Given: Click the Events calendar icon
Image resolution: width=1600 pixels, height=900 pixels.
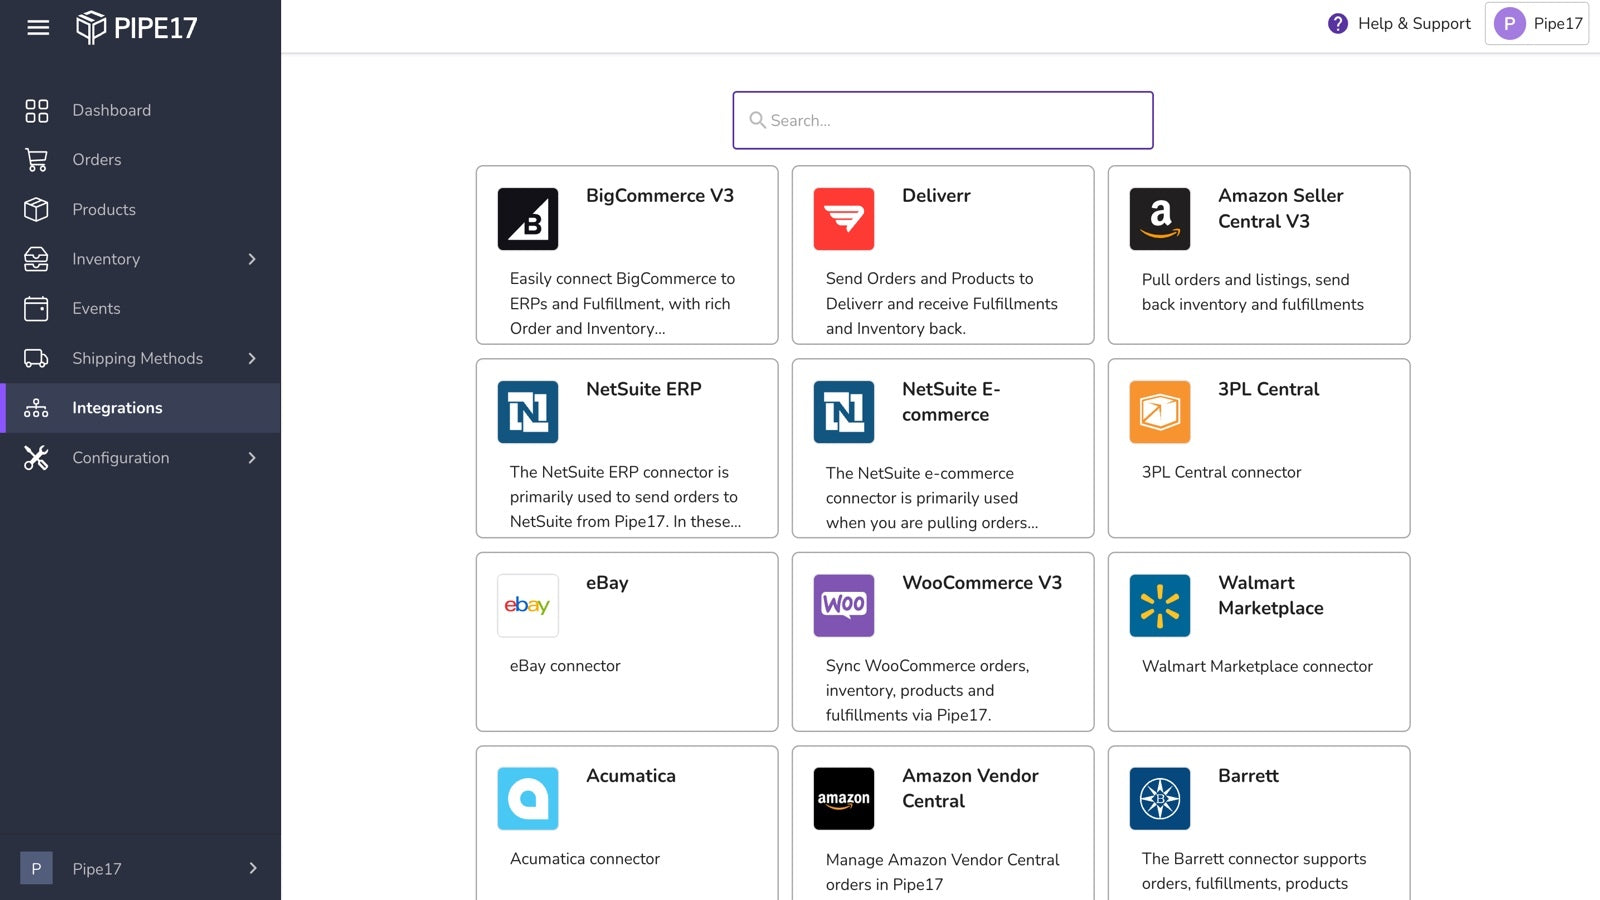Looking at the screenshot, I should [x=37, y=308].
